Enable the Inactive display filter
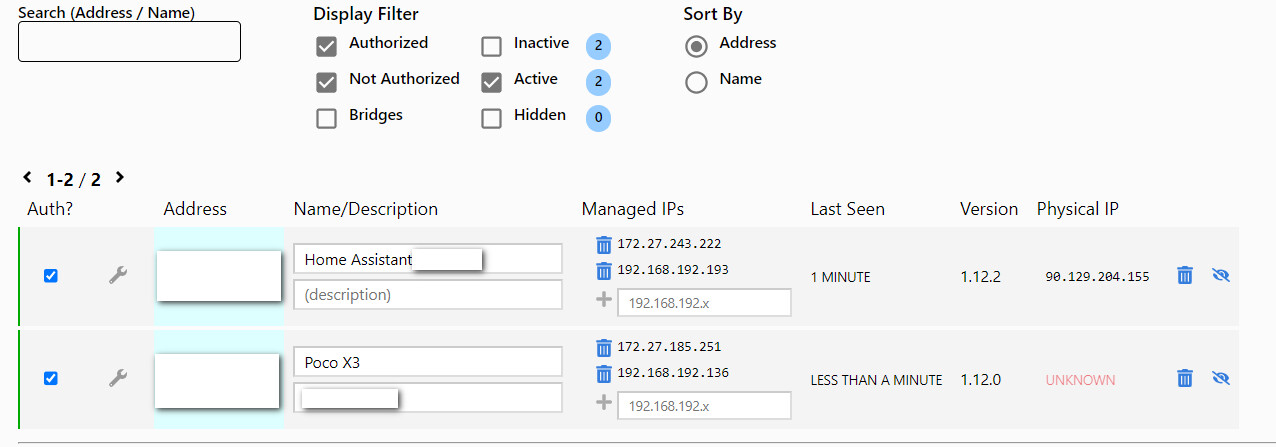 coord(491,46)
